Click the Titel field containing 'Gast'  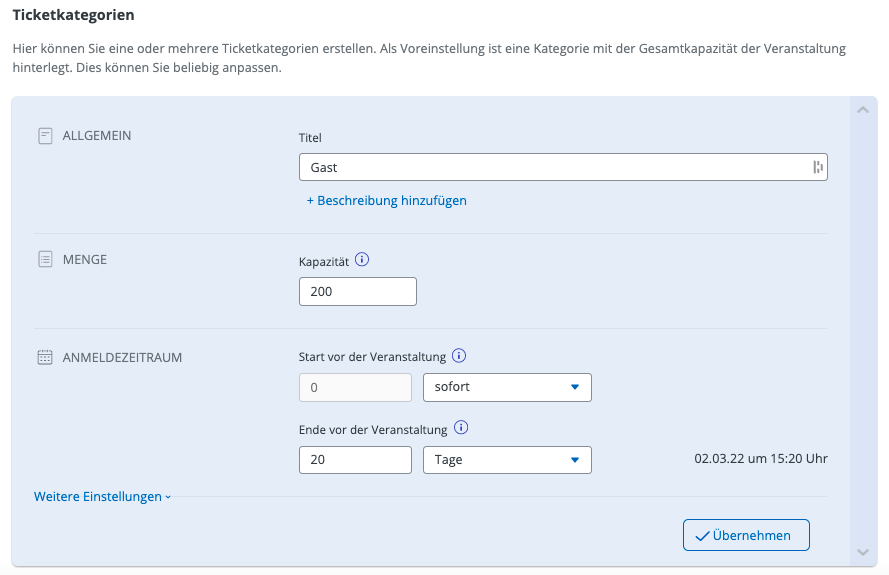[550, 168]
